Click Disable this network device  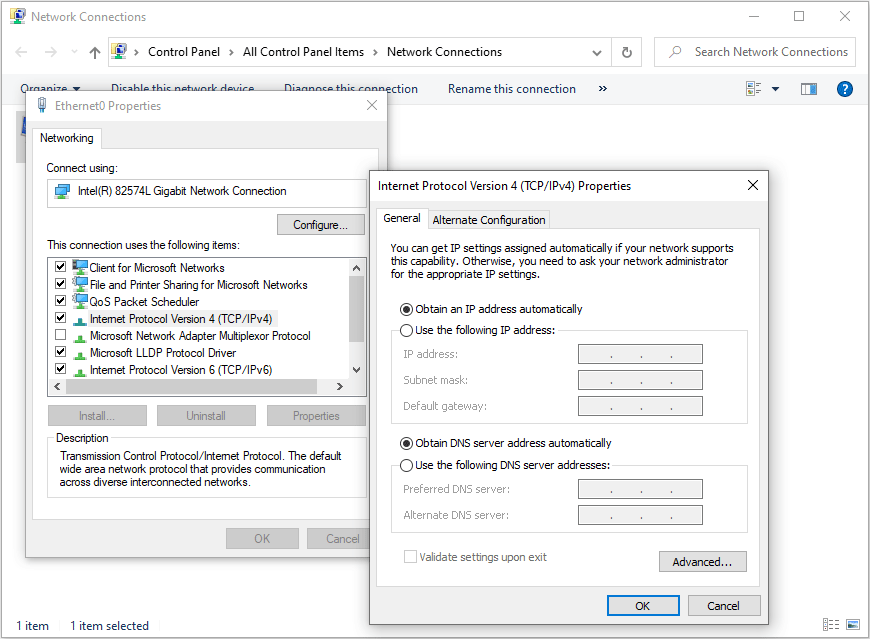tap(183, 89)
